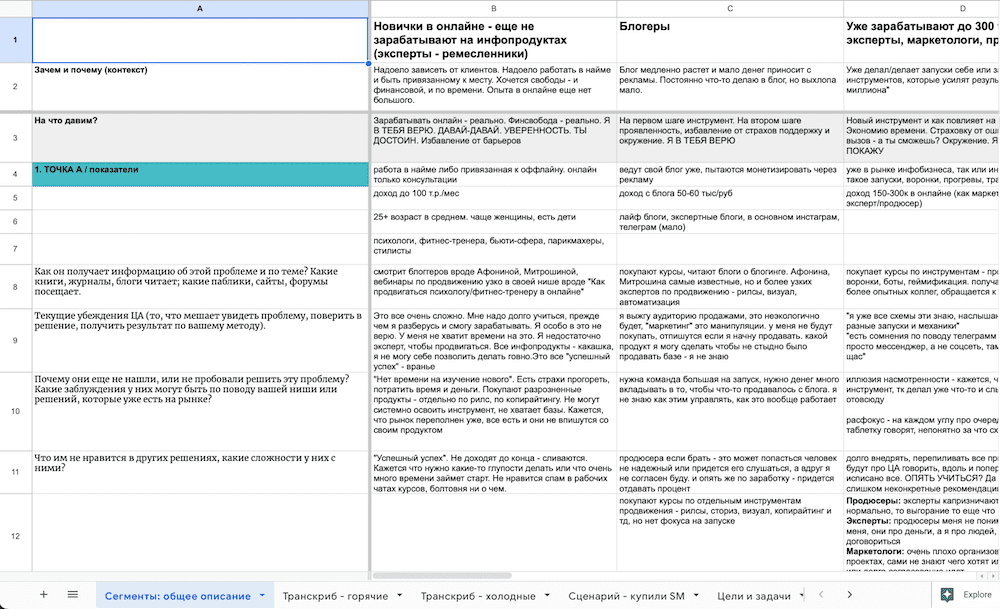
Task: Select row 6 header
Action: point(15,222)
